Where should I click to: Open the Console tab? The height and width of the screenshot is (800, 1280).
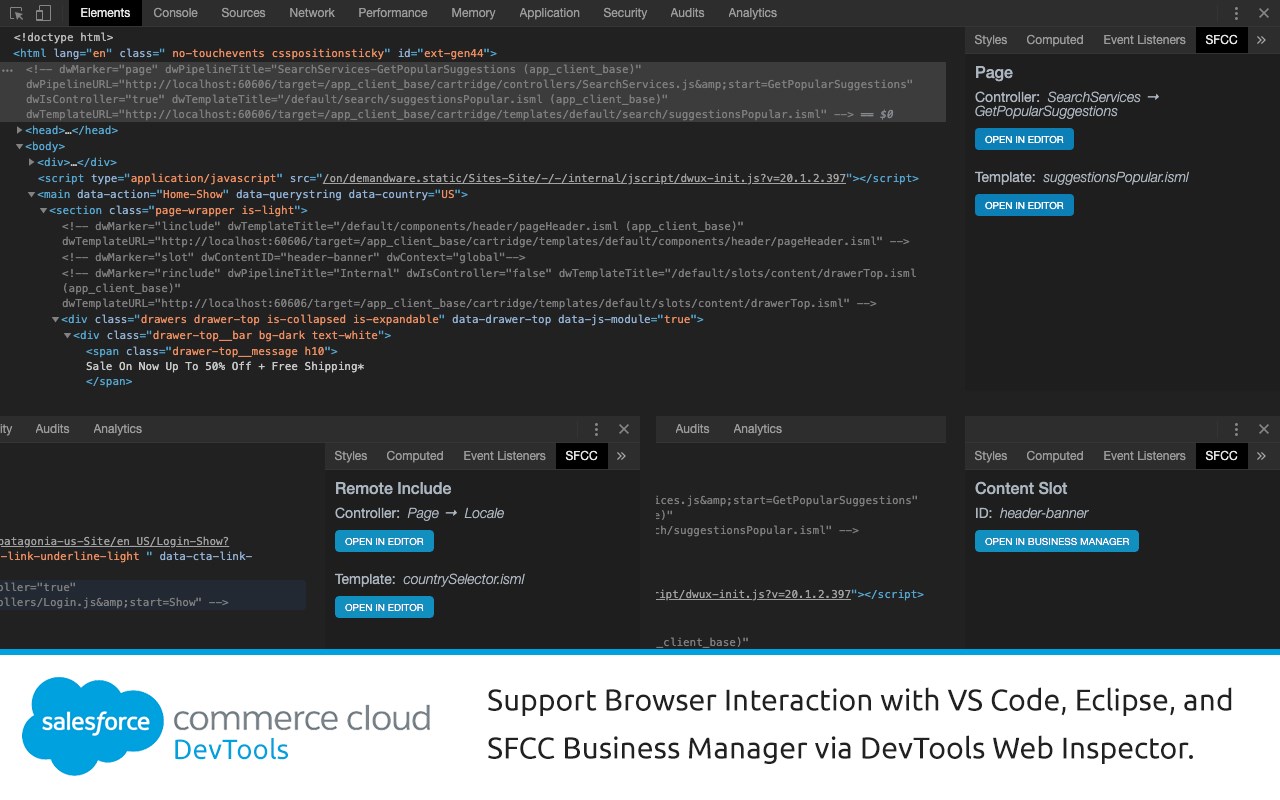pyautogui.click(x=175, y=13)
